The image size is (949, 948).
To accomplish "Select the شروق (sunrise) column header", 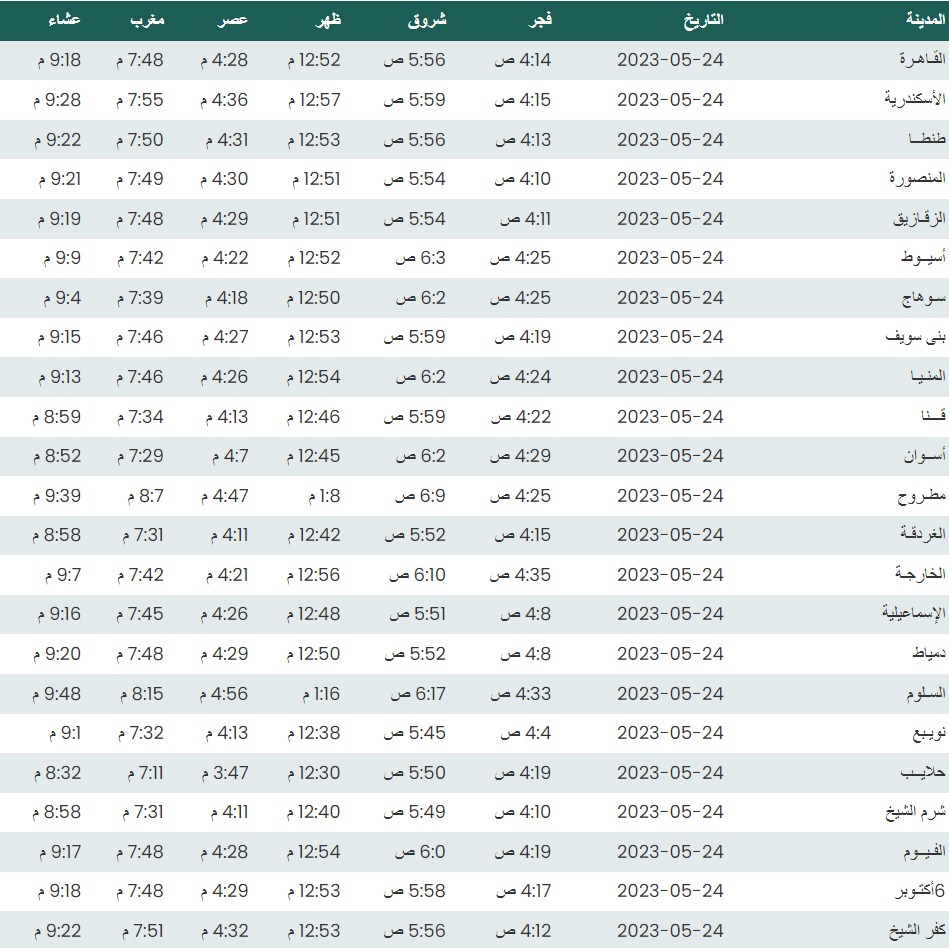I will 428,20.
